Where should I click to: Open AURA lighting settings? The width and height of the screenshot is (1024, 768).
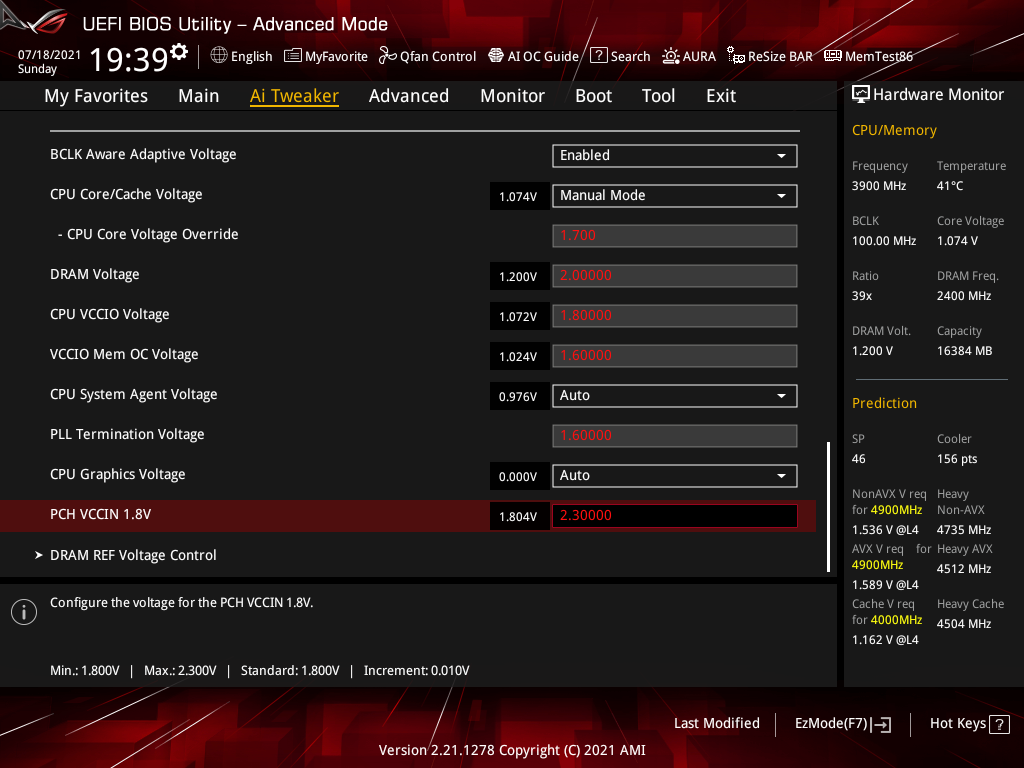tap(689, 56)
